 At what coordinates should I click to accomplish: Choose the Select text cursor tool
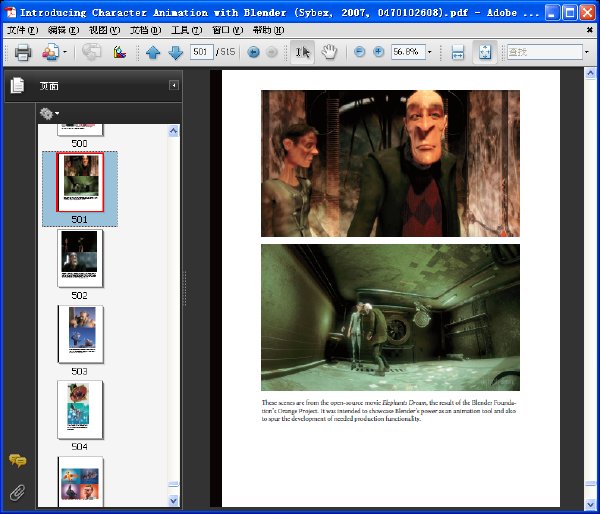[x=302, y=52]
